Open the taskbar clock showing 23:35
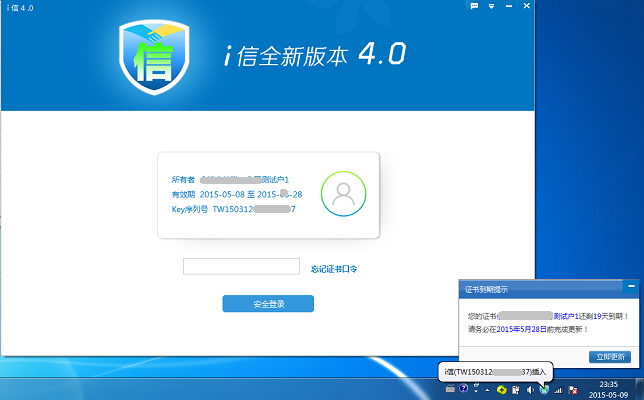 608,389
